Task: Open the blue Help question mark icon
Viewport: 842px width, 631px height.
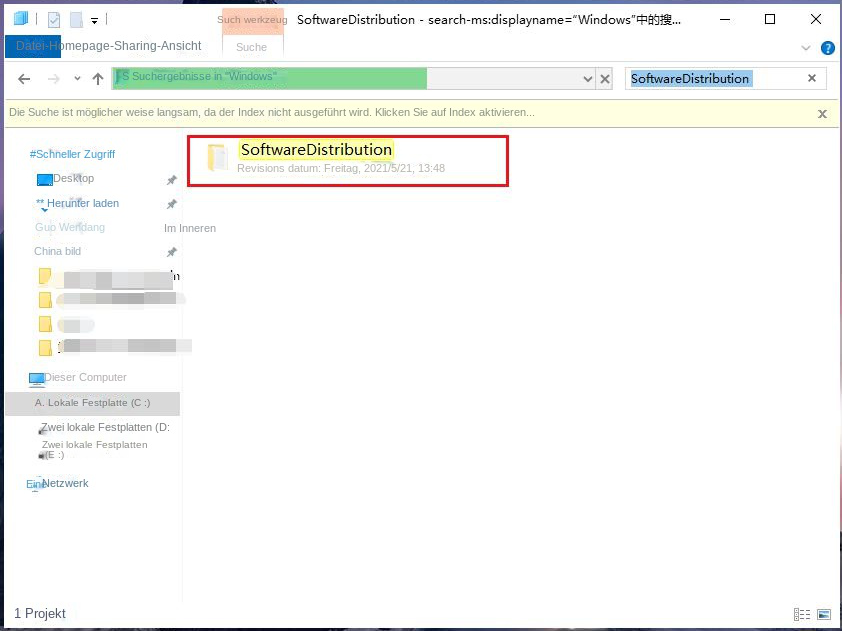Action: click(827, 48)
